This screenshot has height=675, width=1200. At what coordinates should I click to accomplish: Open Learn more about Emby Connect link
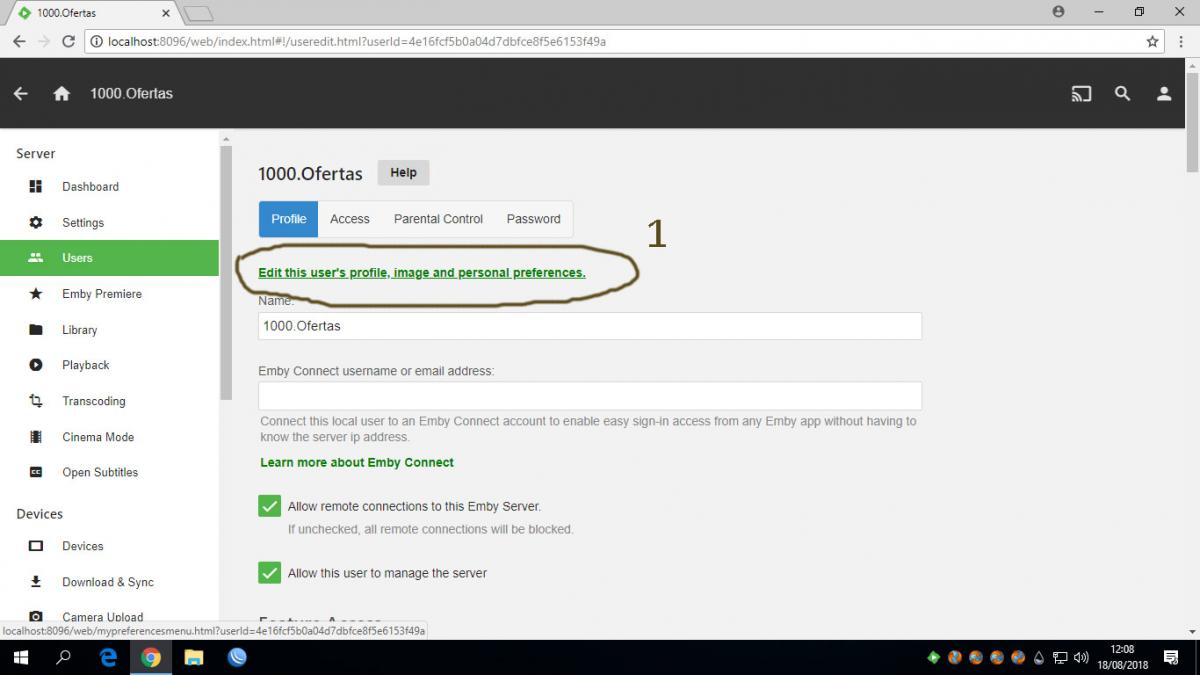coord(357,463)
